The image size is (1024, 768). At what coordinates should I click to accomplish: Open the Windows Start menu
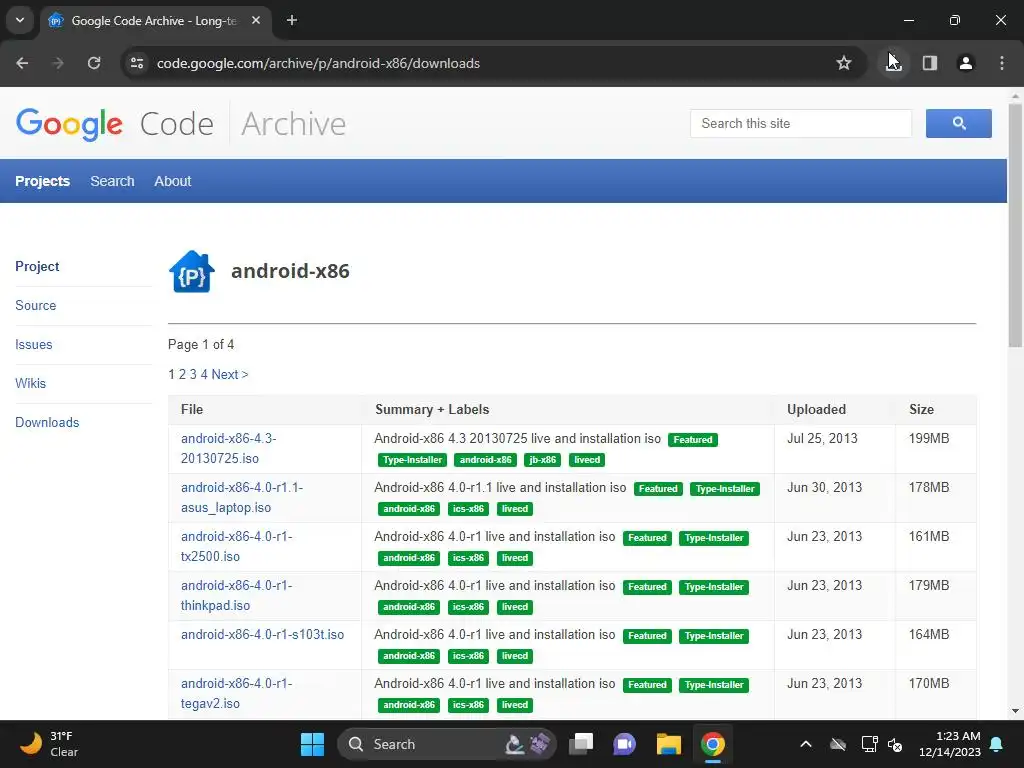coord(312,744)
